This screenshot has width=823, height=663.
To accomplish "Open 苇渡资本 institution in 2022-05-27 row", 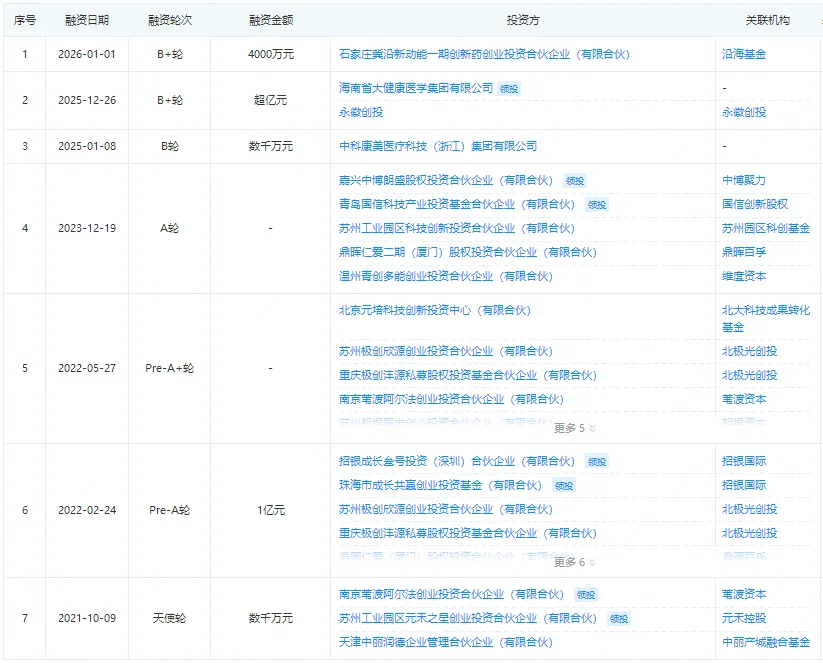I will point(744,399).
